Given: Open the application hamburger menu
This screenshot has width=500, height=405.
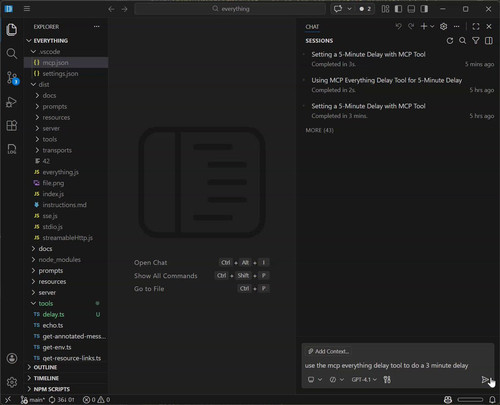Looking at the screenshot, I should coord(27,9).
